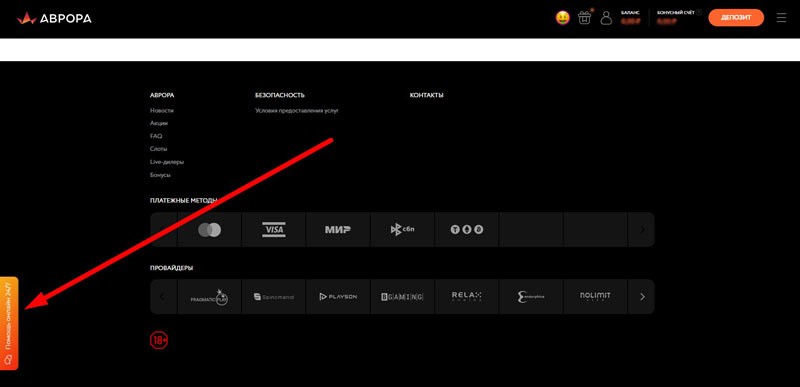Screen dimensions: 800x387
Task: Open the user profile icon
Action: pos(606,18)
